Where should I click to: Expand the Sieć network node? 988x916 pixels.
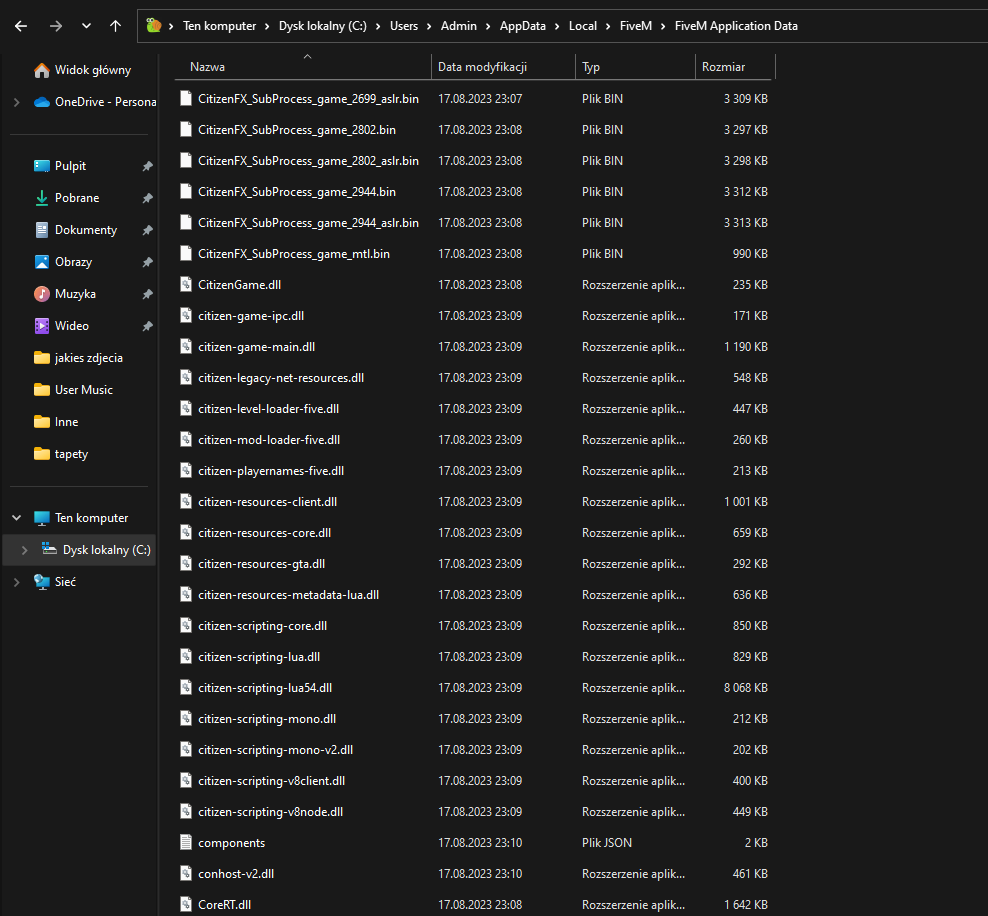[16, 582]
